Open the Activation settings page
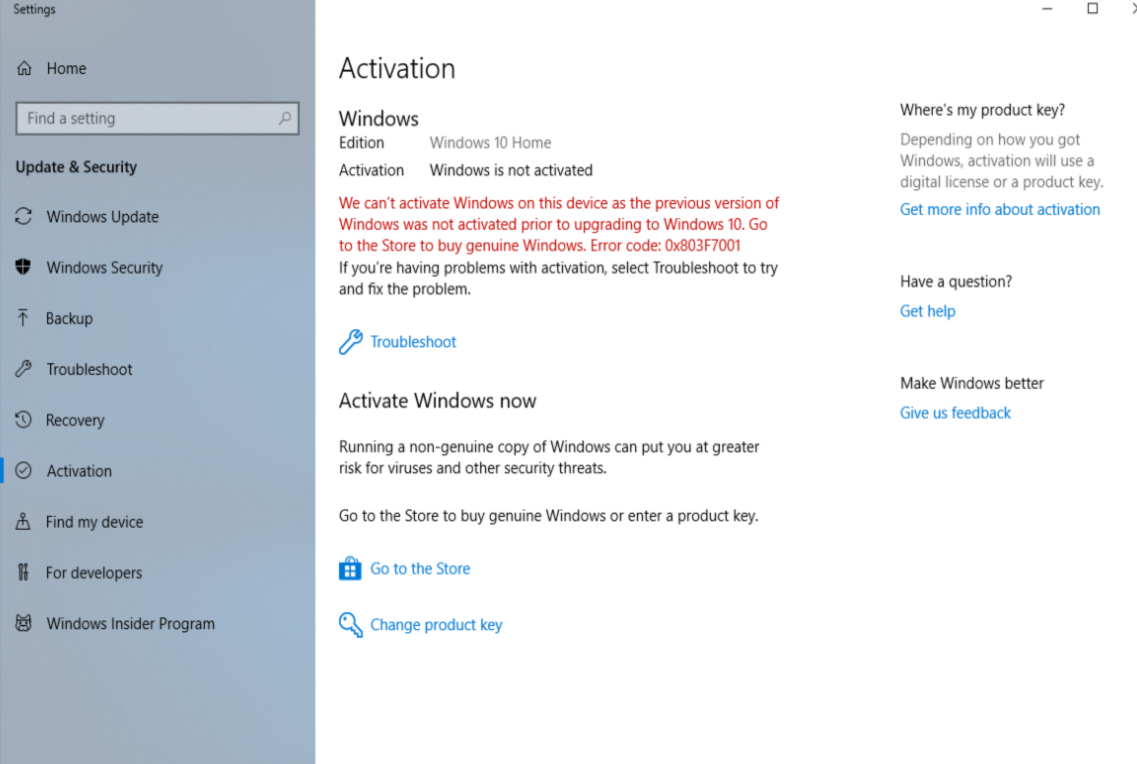The height and width of the screenshot is (764, 1137). click(79, 471)
